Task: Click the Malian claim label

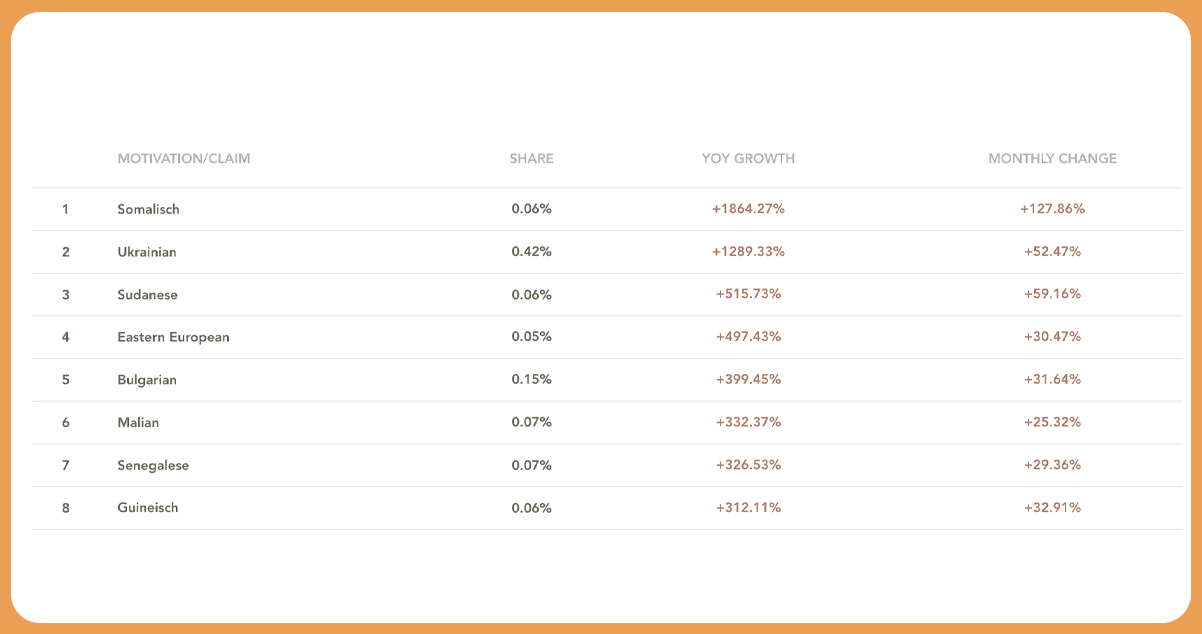Action: 138,423
